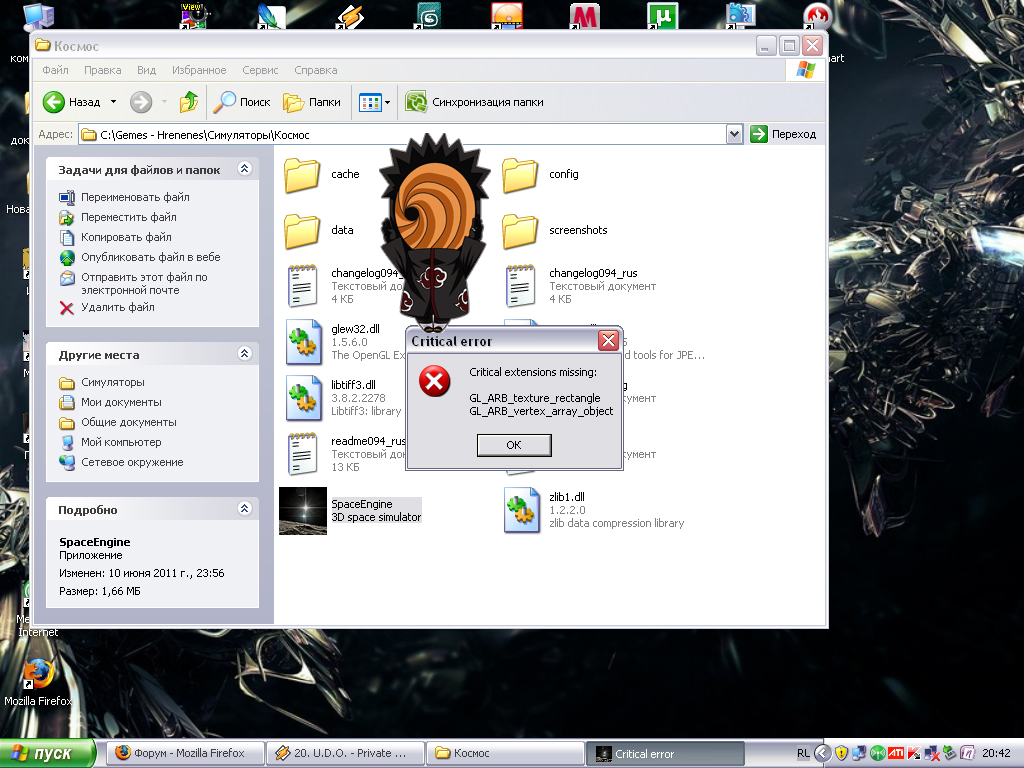
Task: Open the Справка menu
Action: pos(315,70)
